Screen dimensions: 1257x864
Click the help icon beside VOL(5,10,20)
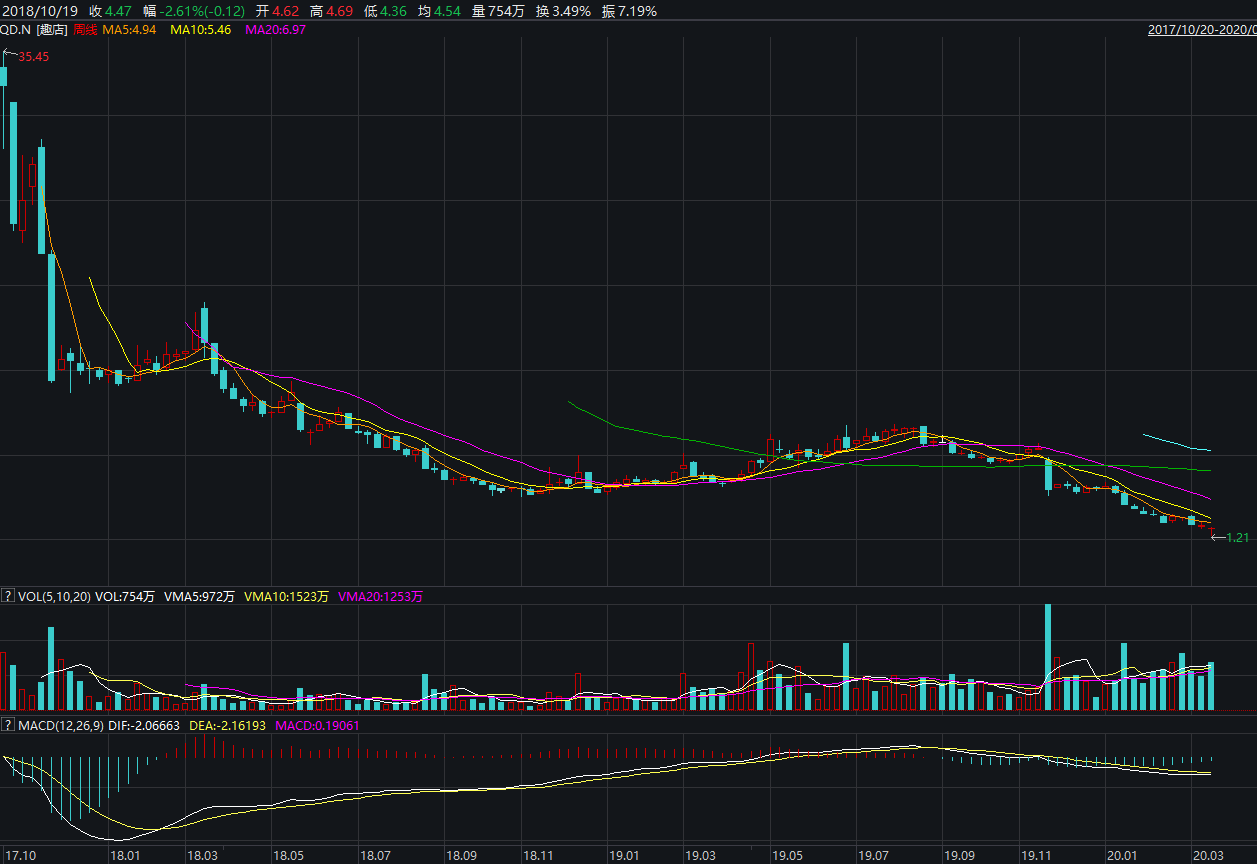click(x=8, y=597)
